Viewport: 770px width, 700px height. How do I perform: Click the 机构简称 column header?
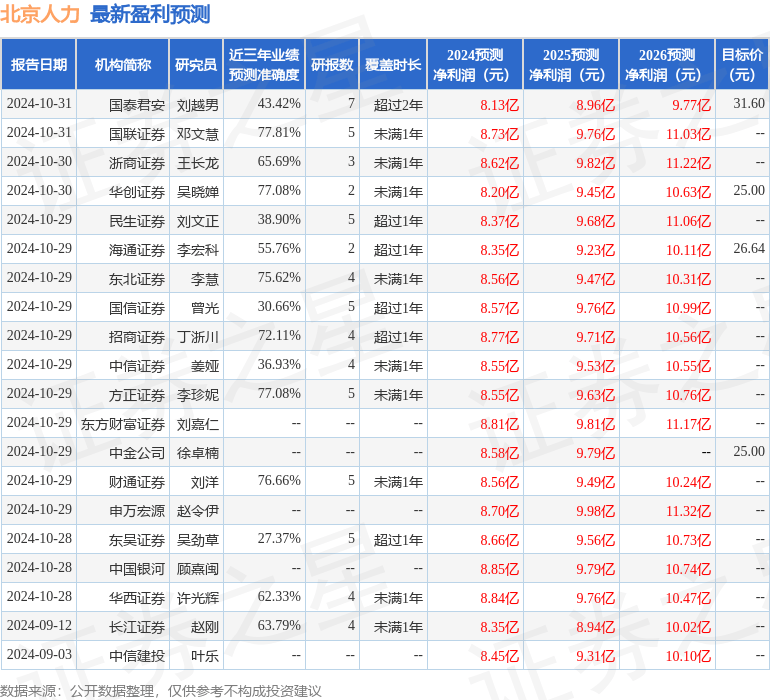[x=123, y=64]
